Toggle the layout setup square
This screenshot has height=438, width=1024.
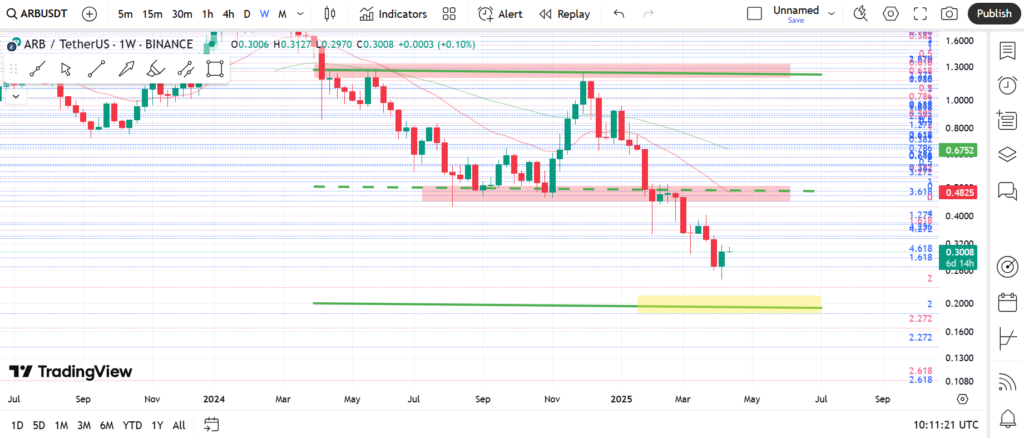[x=756, y=14]
